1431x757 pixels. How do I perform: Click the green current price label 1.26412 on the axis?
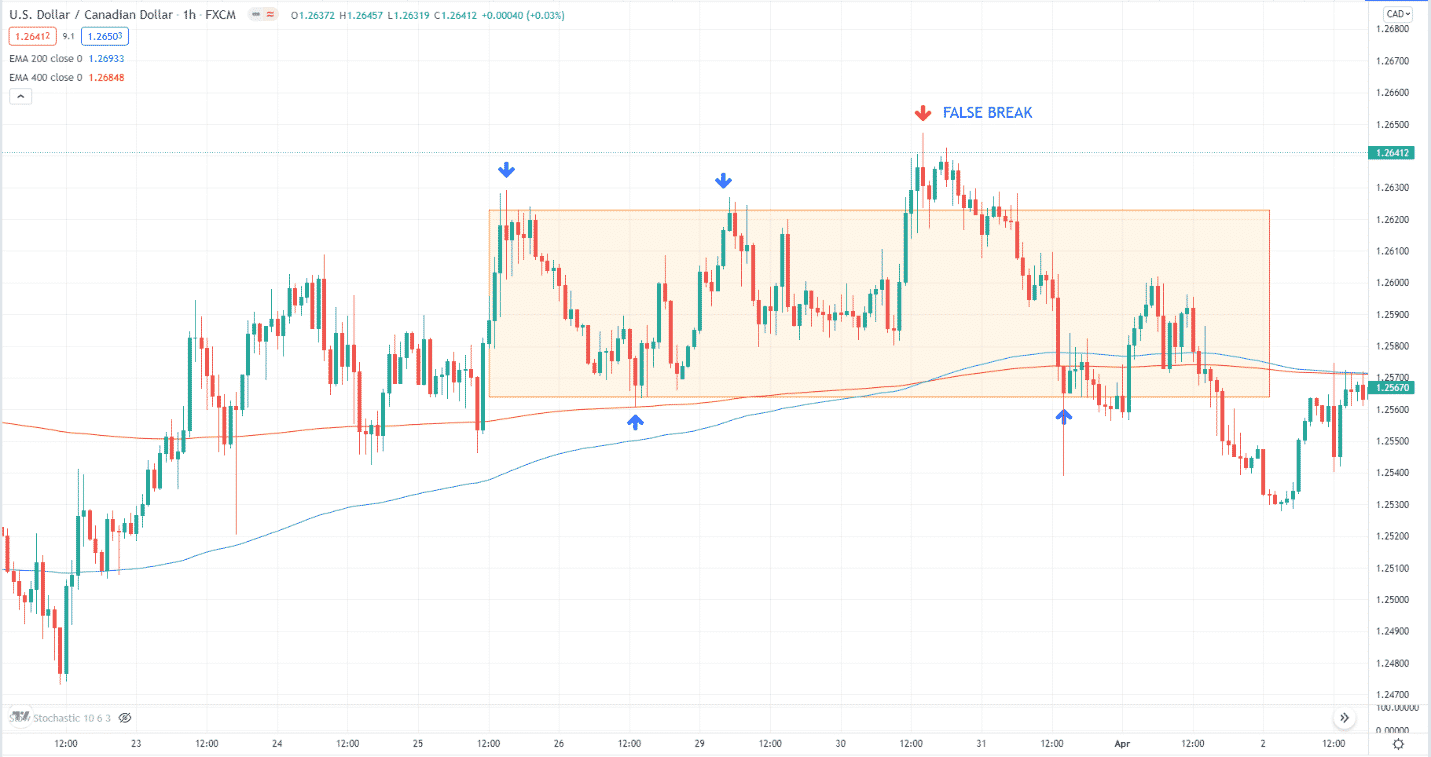(1391, 153)
